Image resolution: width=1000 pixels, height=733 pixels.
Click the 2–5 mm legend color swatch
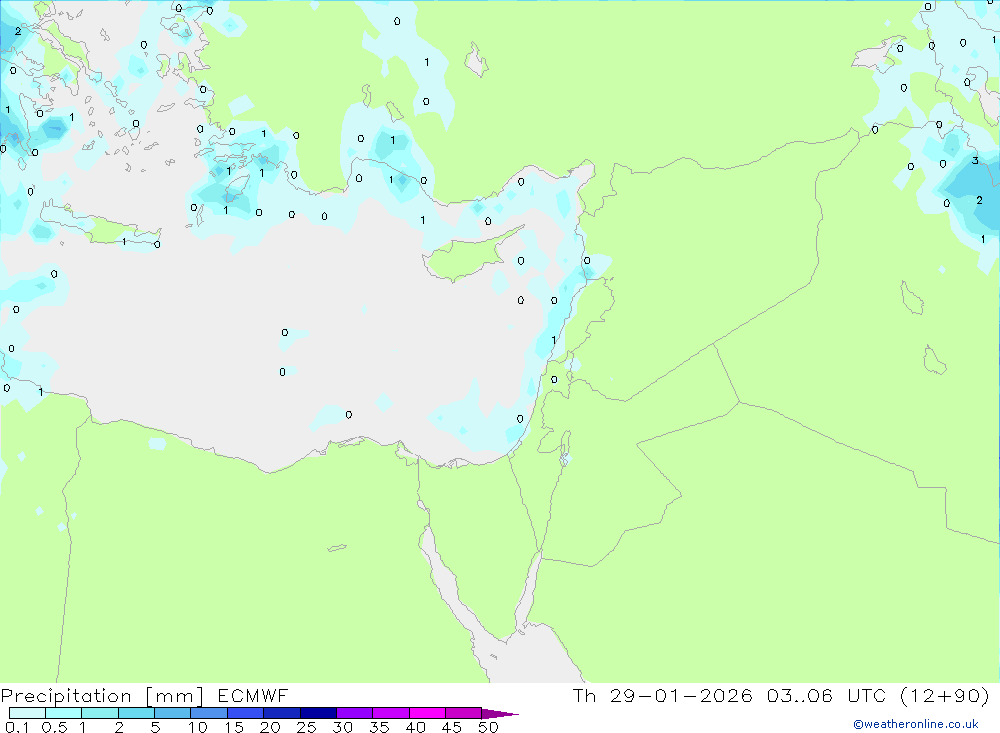136,713
